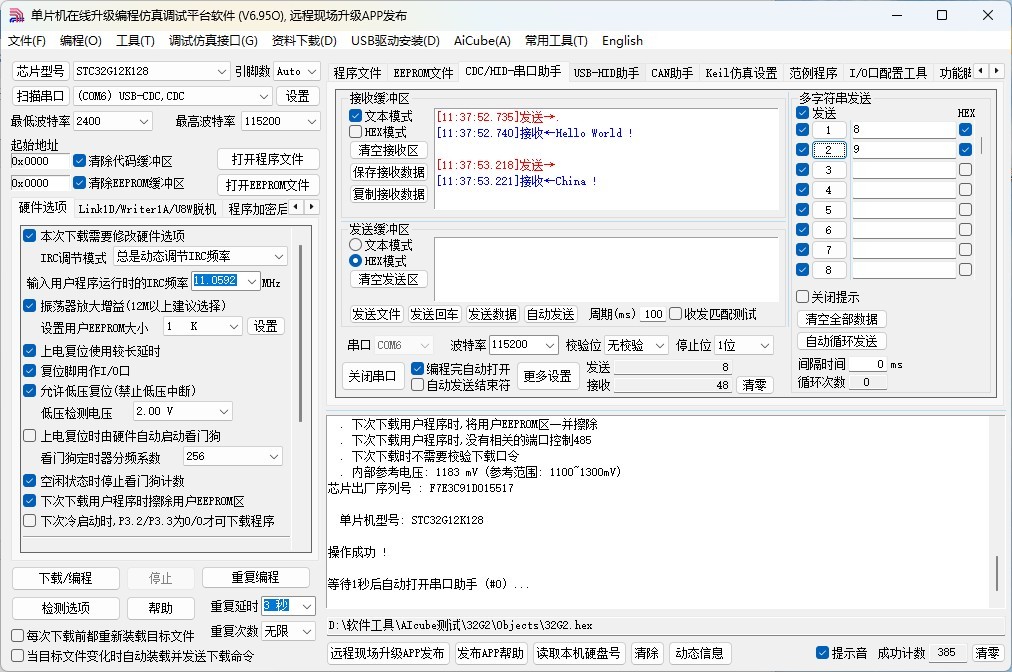Expand the 重复延时 3秒 dropdown
The width and height of the screenshot is (1012, 672).
[307, 606]
